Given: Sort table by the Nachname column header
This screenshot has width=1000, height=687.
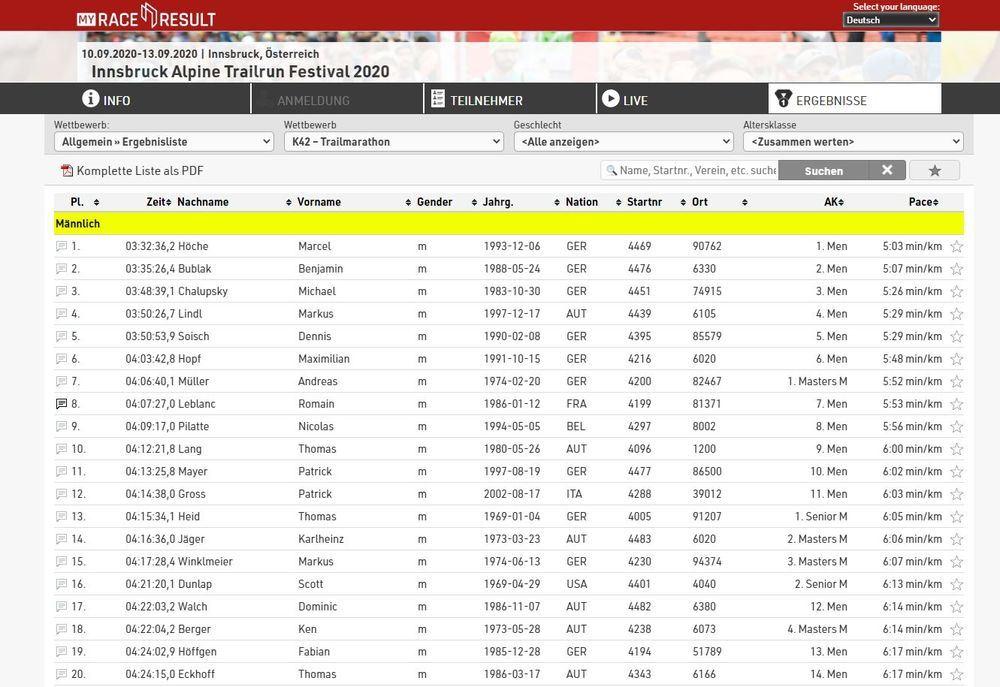Looking at the screenshot, I should click(203, 202).
